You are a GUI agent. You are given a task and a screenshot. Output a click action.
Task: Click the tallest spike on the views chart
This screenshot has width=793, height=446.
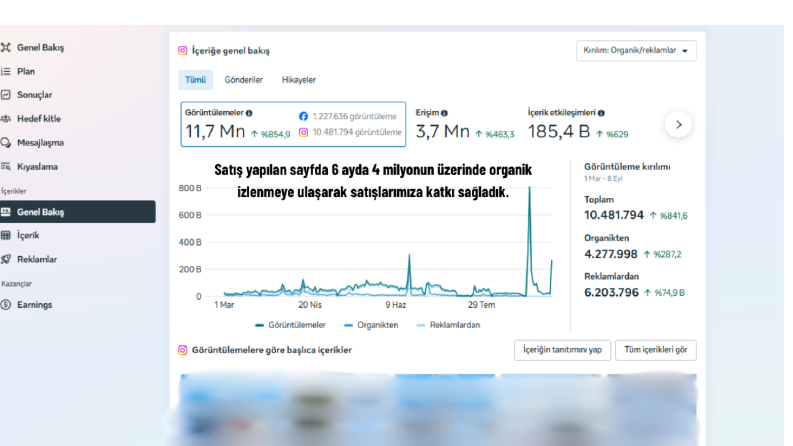click(x=530, y=189)
